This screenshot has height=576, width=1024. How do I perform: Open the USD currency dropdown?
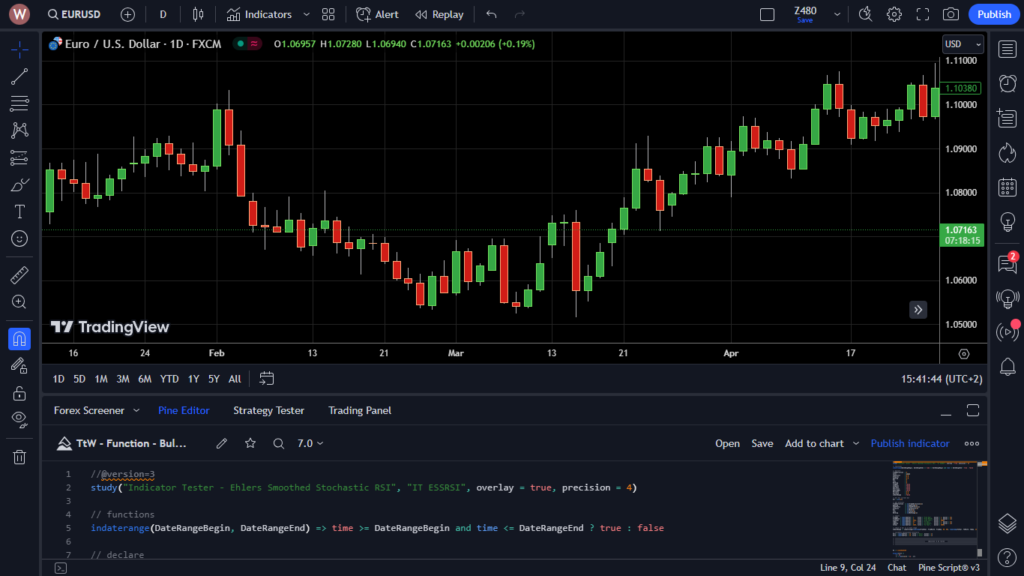click(x=963, y=44)
